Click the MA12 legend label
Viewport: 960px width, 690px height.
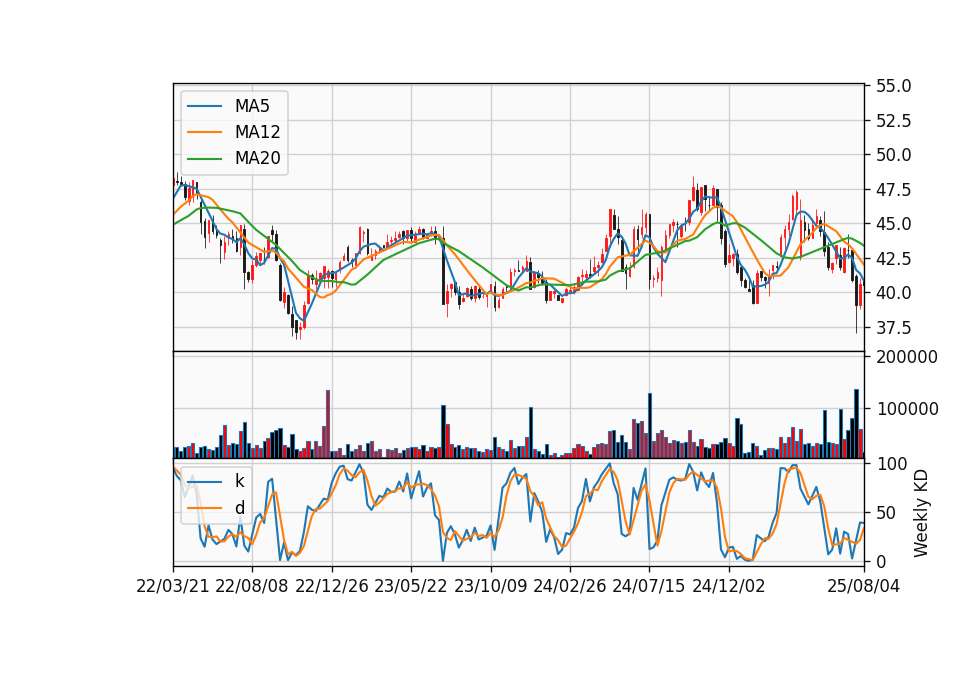pos(257,132)
